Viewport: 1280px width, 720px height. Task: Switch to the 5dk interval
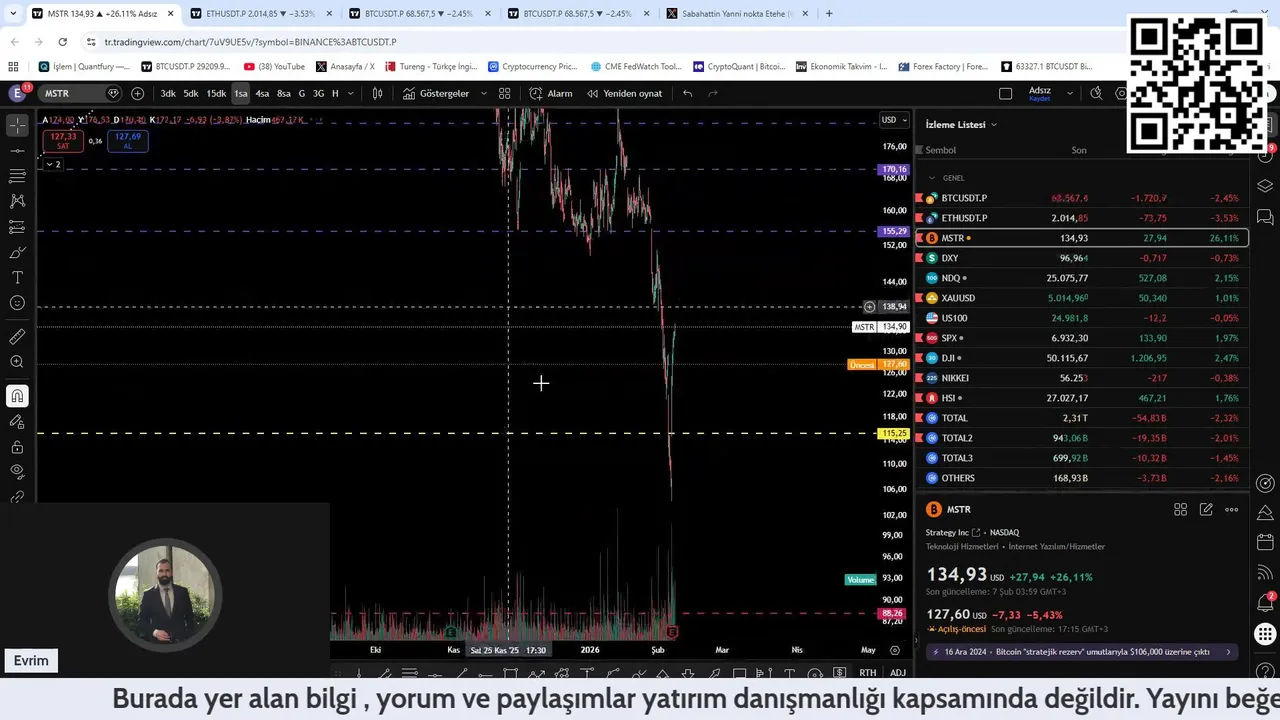pyautogui.click(x=191, y=93)
